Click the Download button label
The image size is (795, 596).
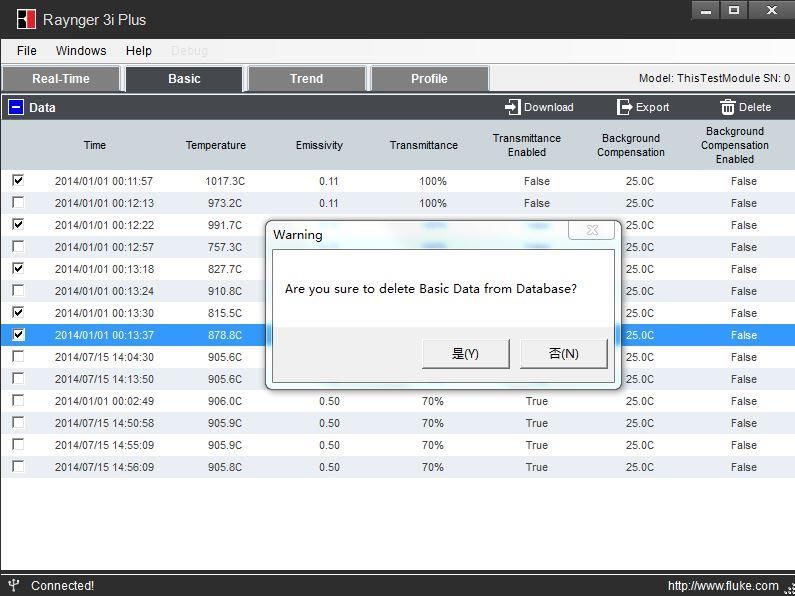(549, 107)
